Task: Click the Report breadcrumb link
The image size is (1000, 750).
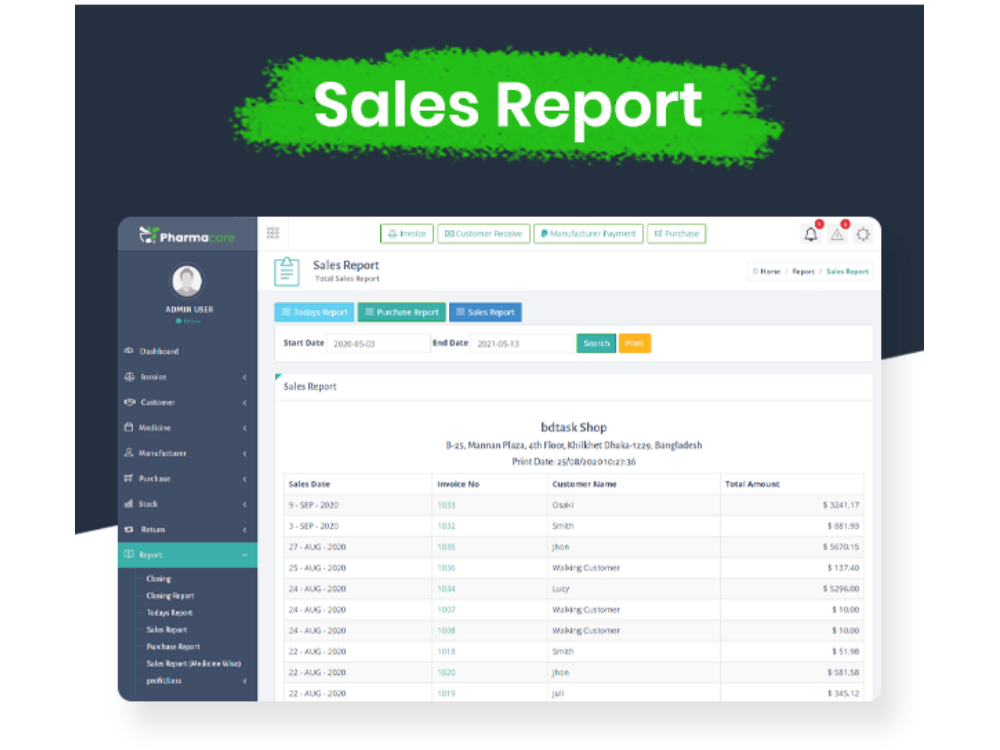Action: click(x=803, y=271)
